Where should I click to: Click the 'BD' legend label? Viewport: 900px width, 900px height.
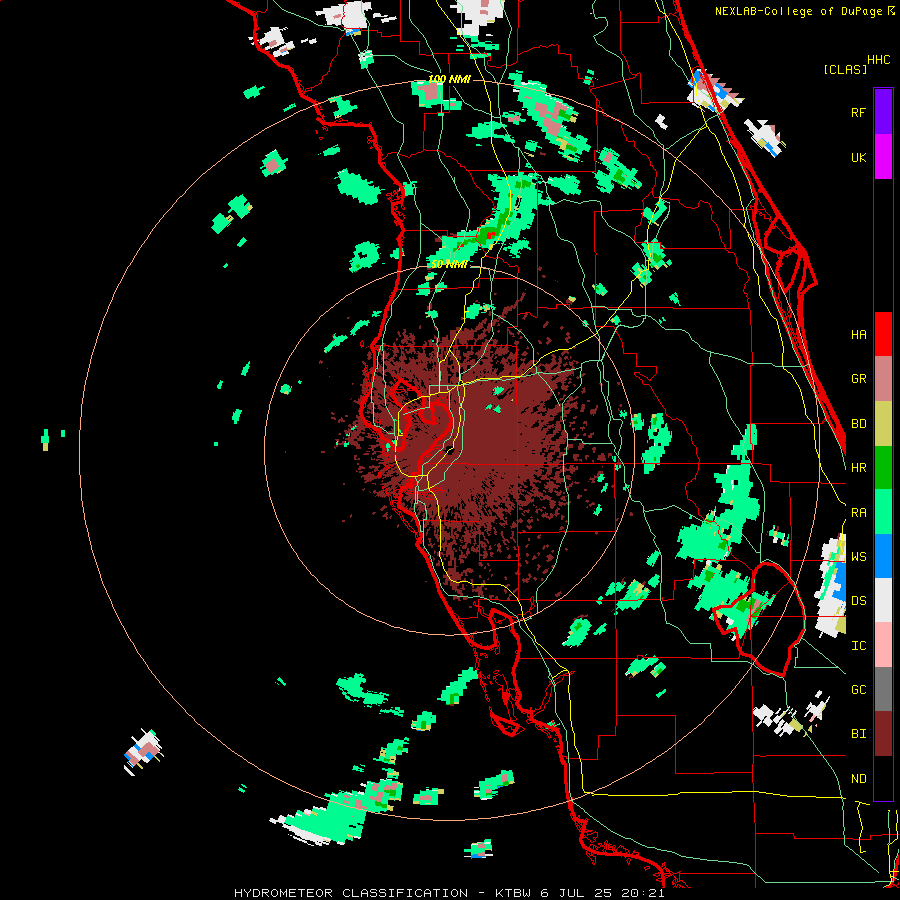[x=858, y=424]
